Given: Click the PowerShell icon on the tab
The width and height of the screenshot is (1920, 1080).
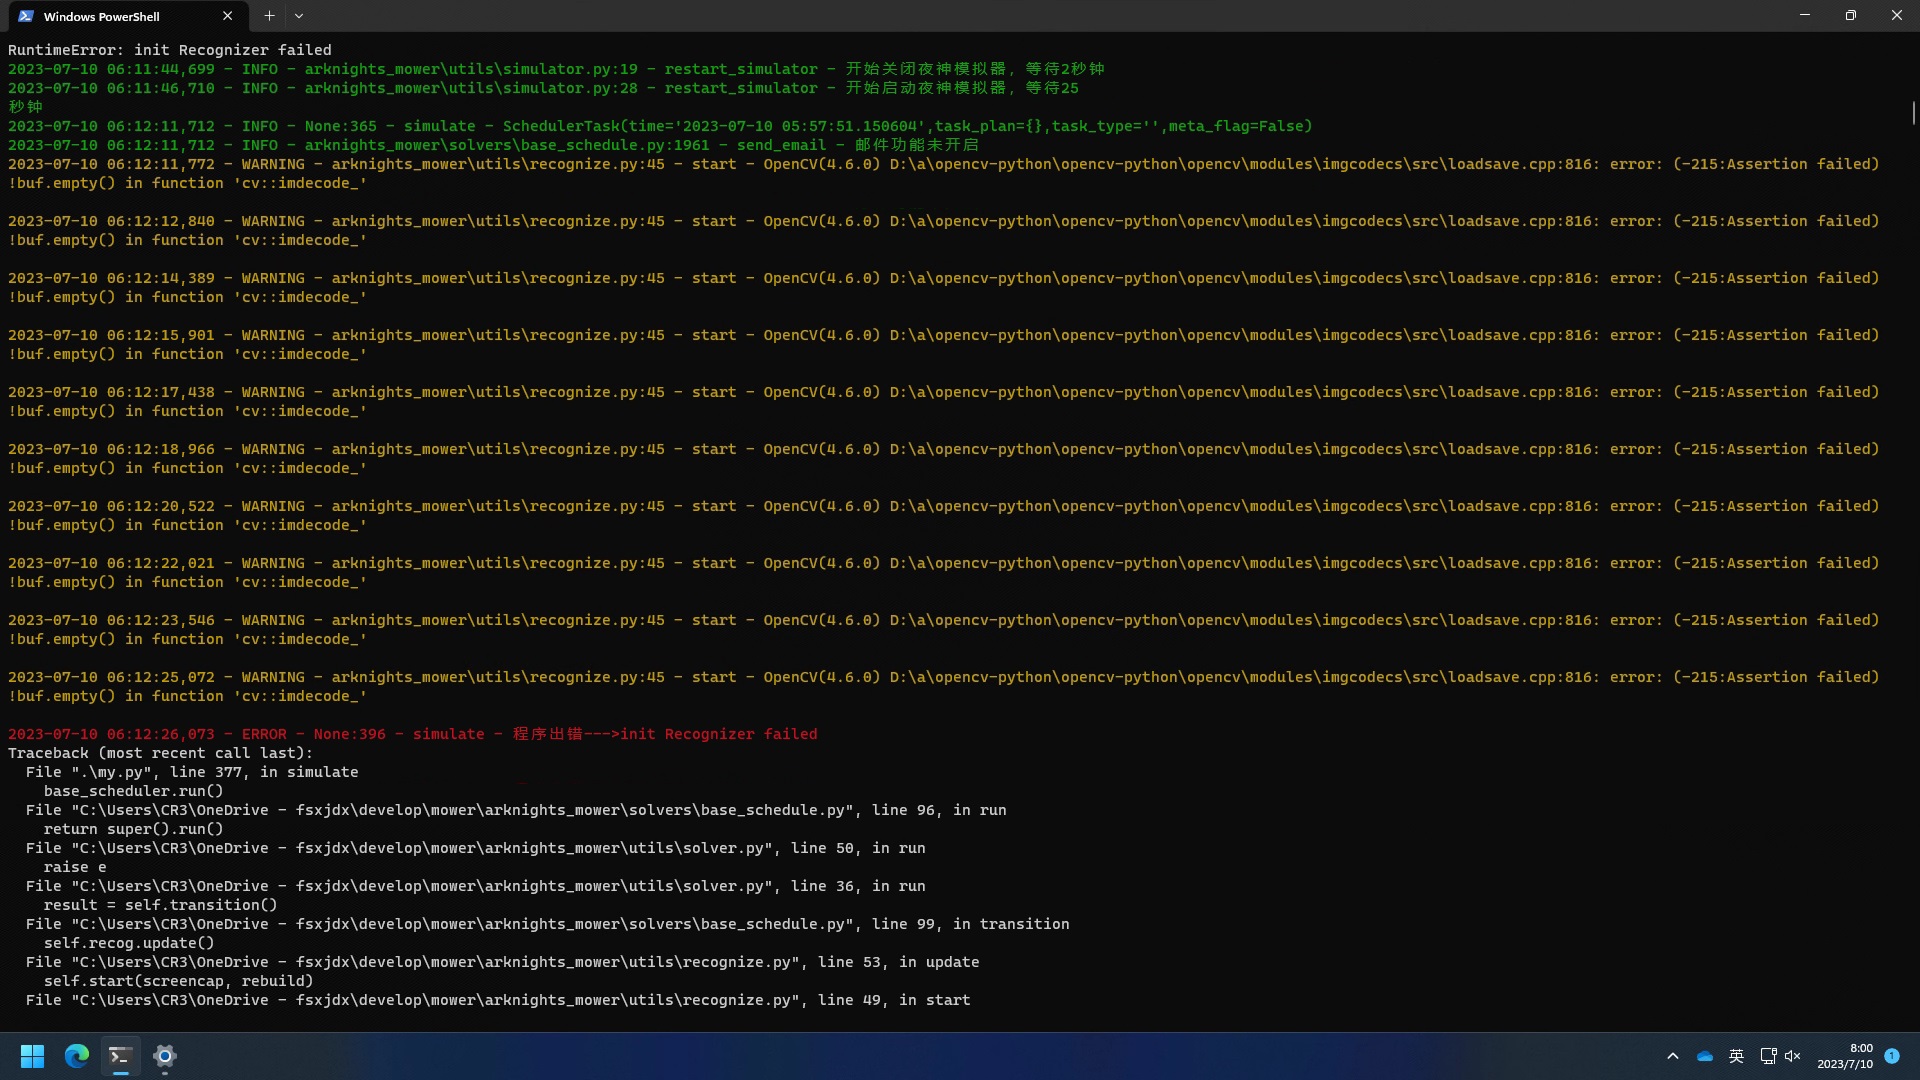Looking at the screenshot, I should [x=26, y=16].
